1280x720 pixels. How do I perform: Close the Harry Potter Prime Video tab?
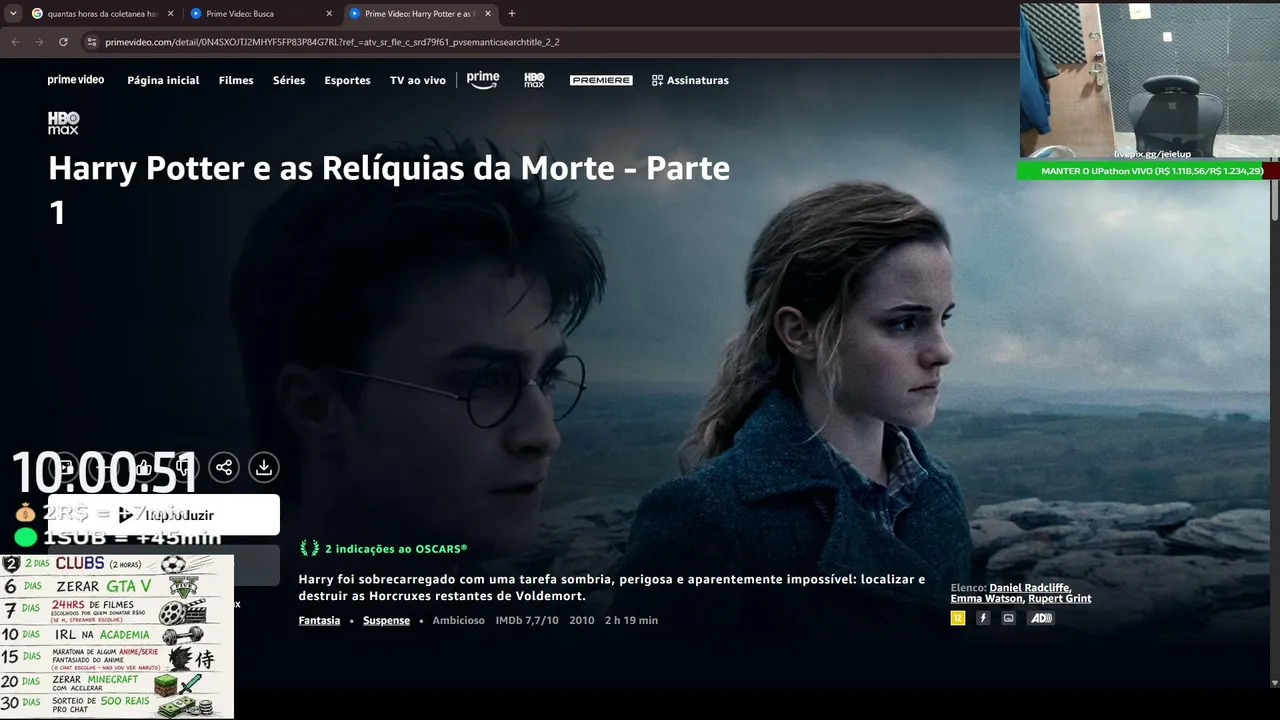pos(488,14)
